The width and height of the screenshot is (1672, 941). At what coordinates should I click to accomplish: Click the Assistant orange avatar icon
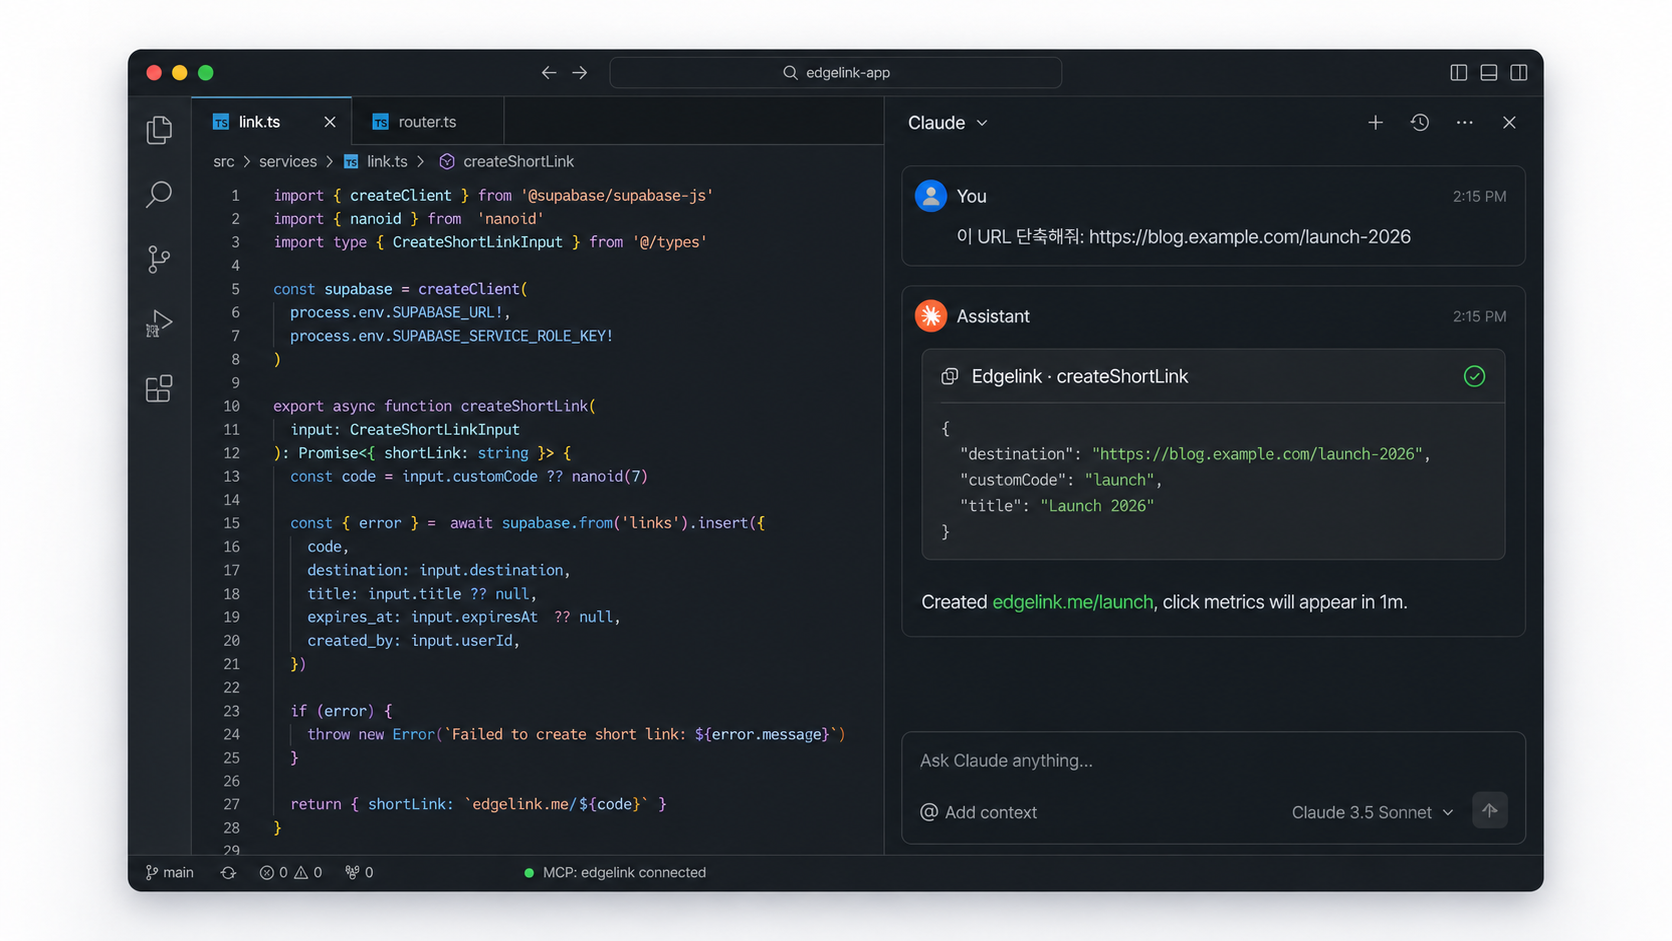[931, 316]
